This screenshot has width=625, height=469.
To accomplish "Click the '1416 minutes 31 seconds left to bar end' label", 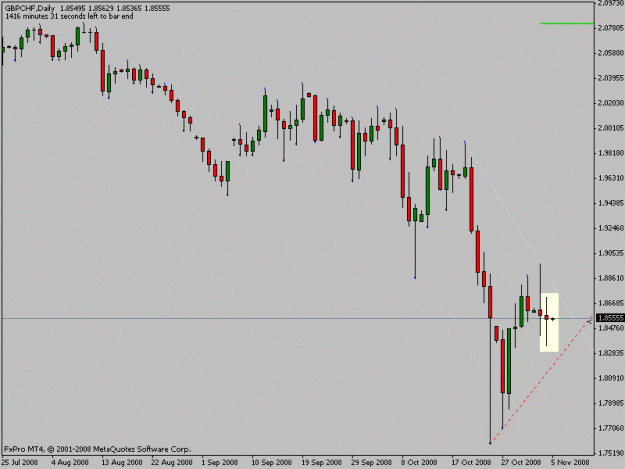I will [69, 16].
